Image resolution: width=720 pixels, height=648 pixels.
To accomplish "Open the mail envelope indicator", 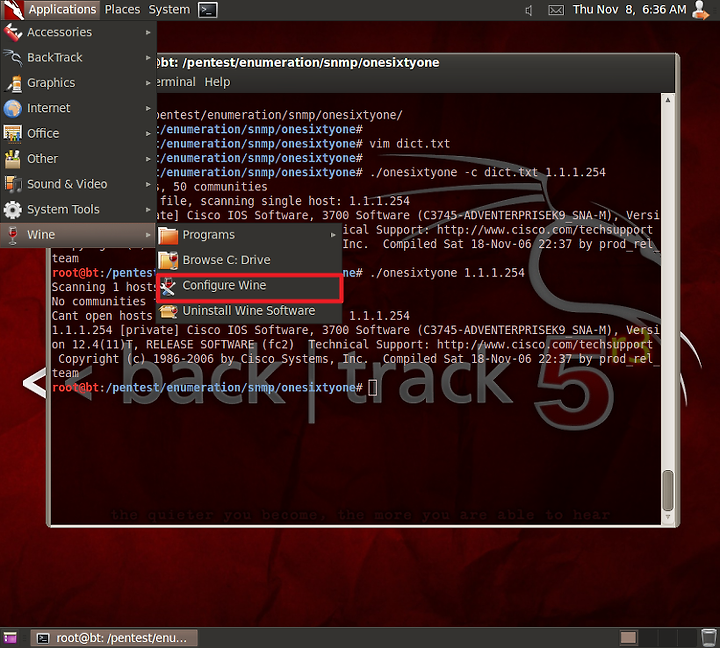I will pos(556,10).
